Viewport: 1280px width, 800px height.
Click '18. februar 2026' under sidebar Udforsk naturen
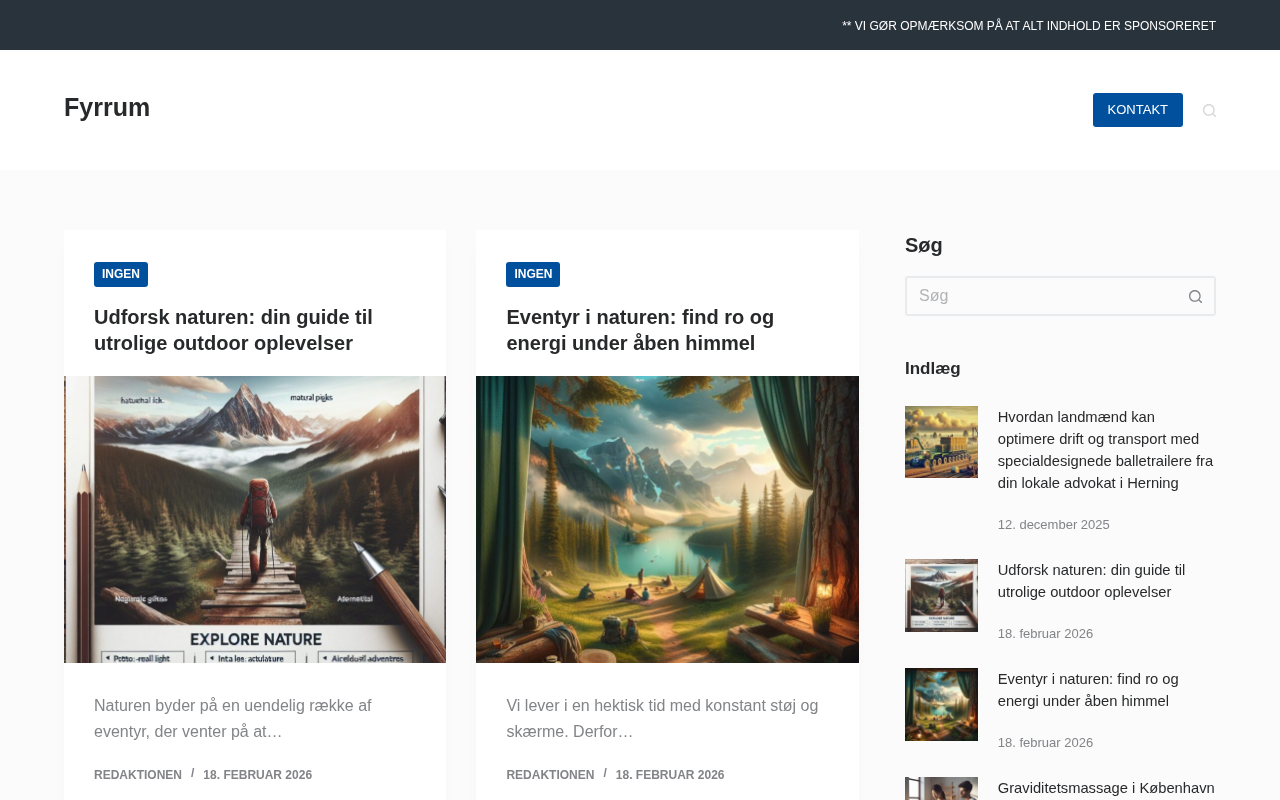pos(1046,634)
